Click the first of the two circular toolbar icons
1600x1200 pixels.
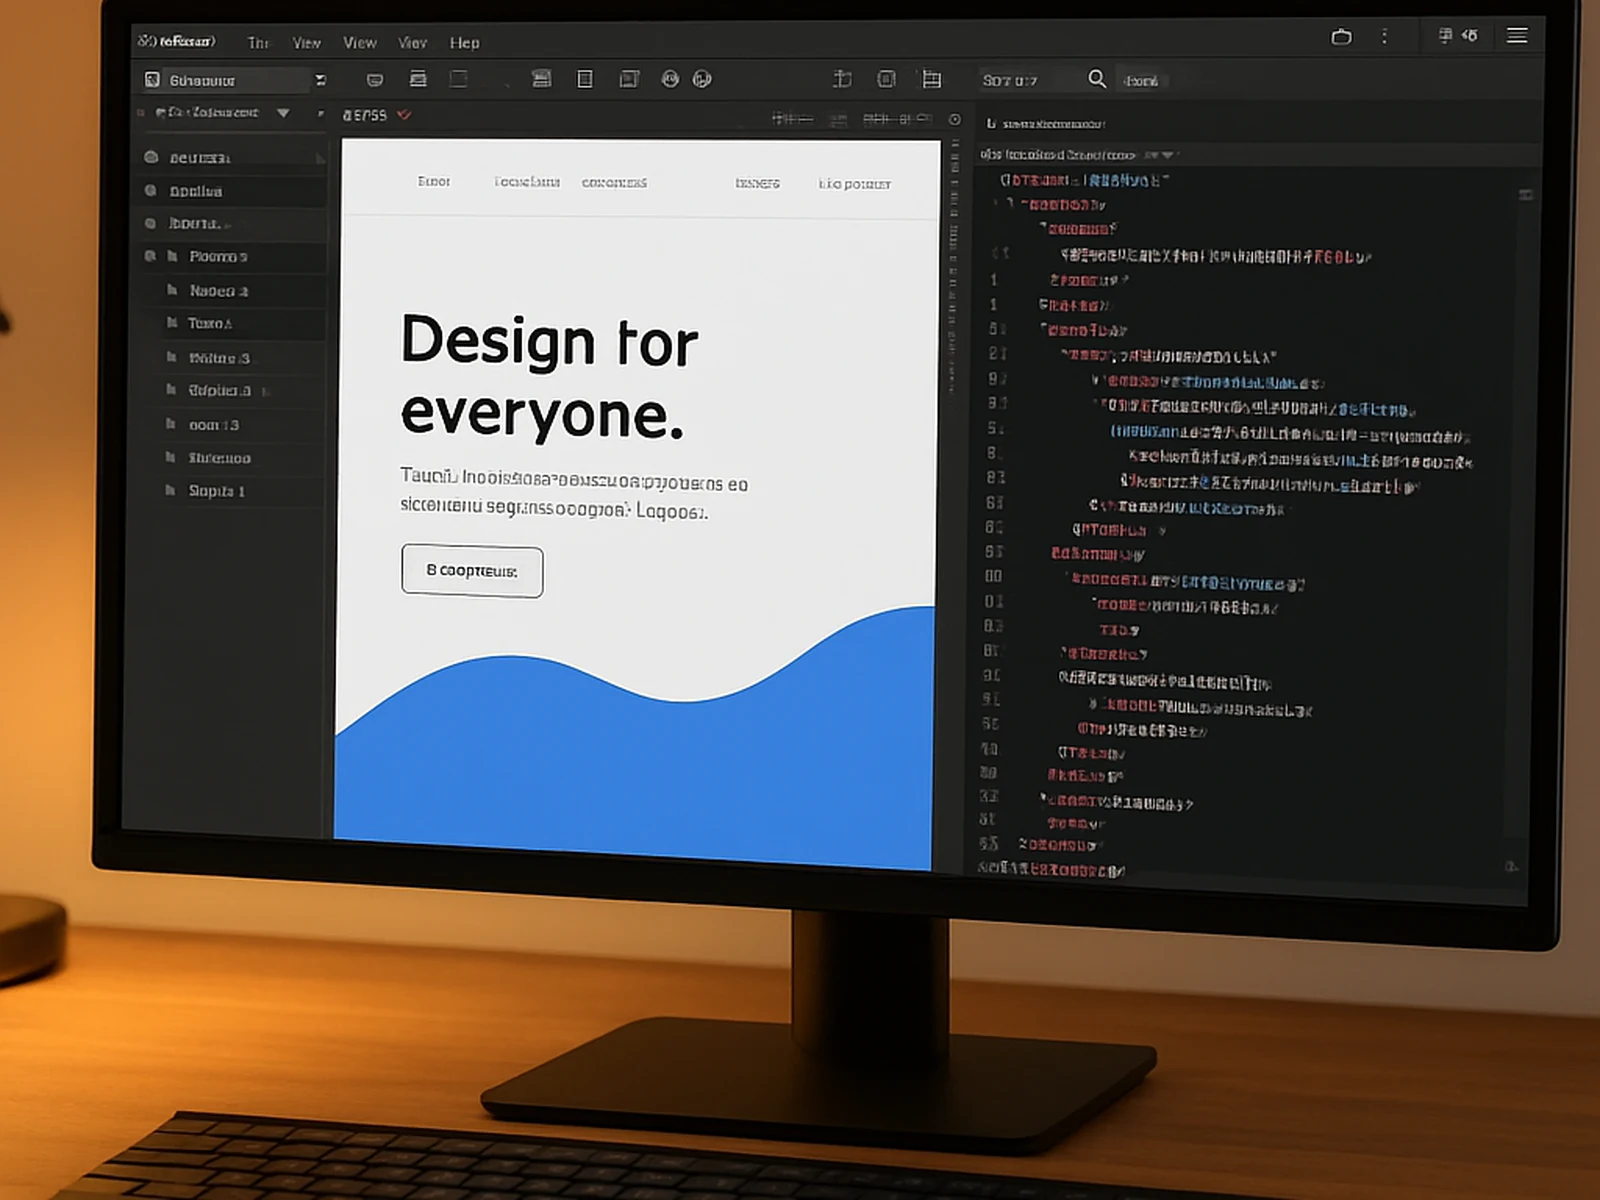670,79
